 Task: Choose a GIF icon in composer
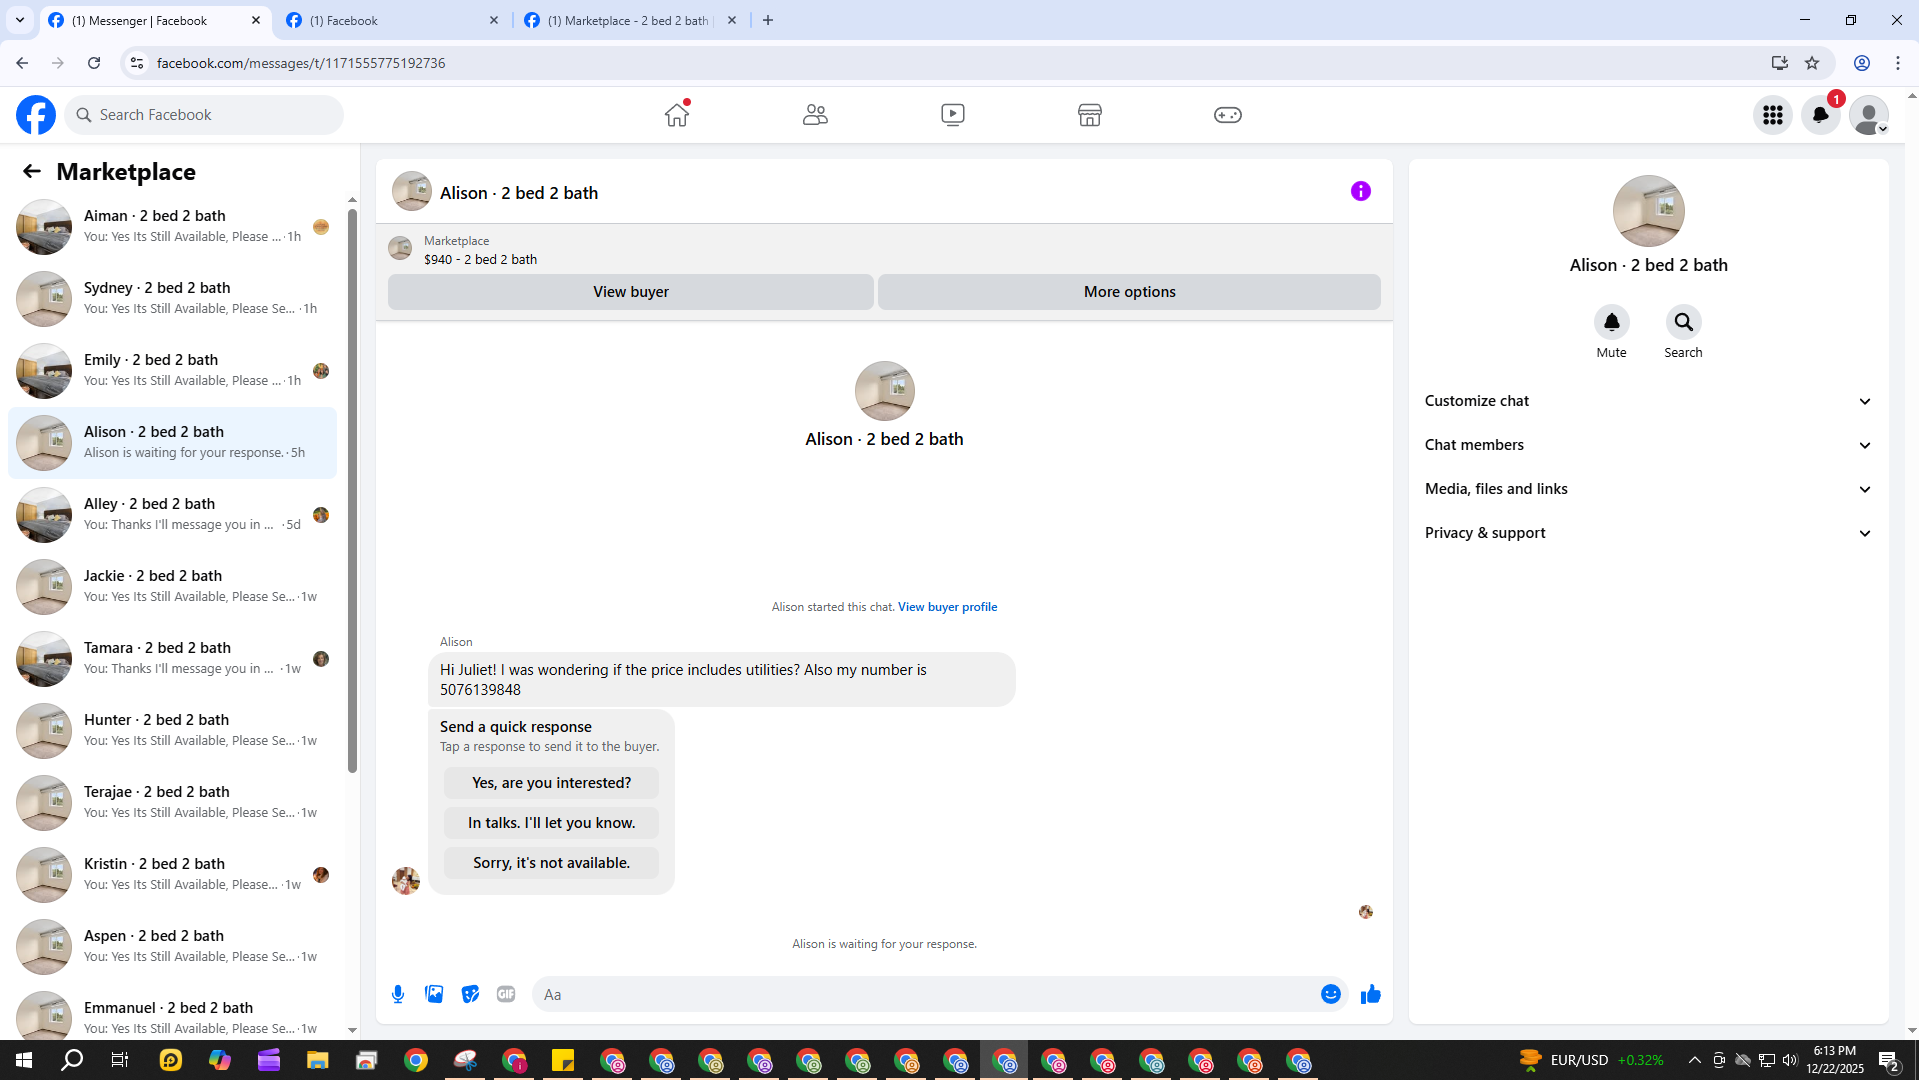tap(506, 994)
